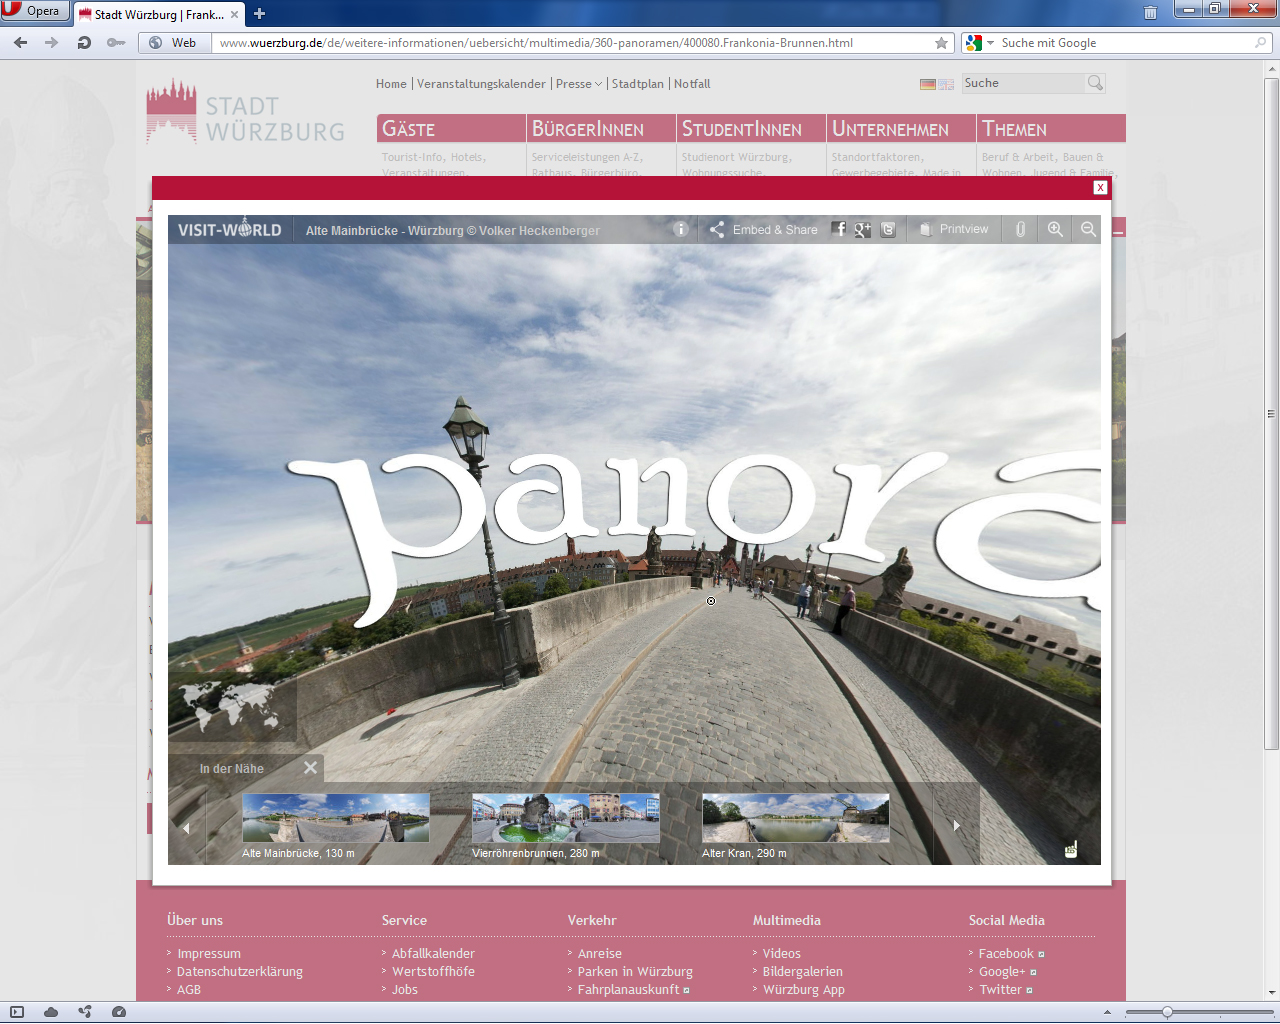Share the panorama on Google Plus
The image size is (1280, 1024).
[862, 229]
